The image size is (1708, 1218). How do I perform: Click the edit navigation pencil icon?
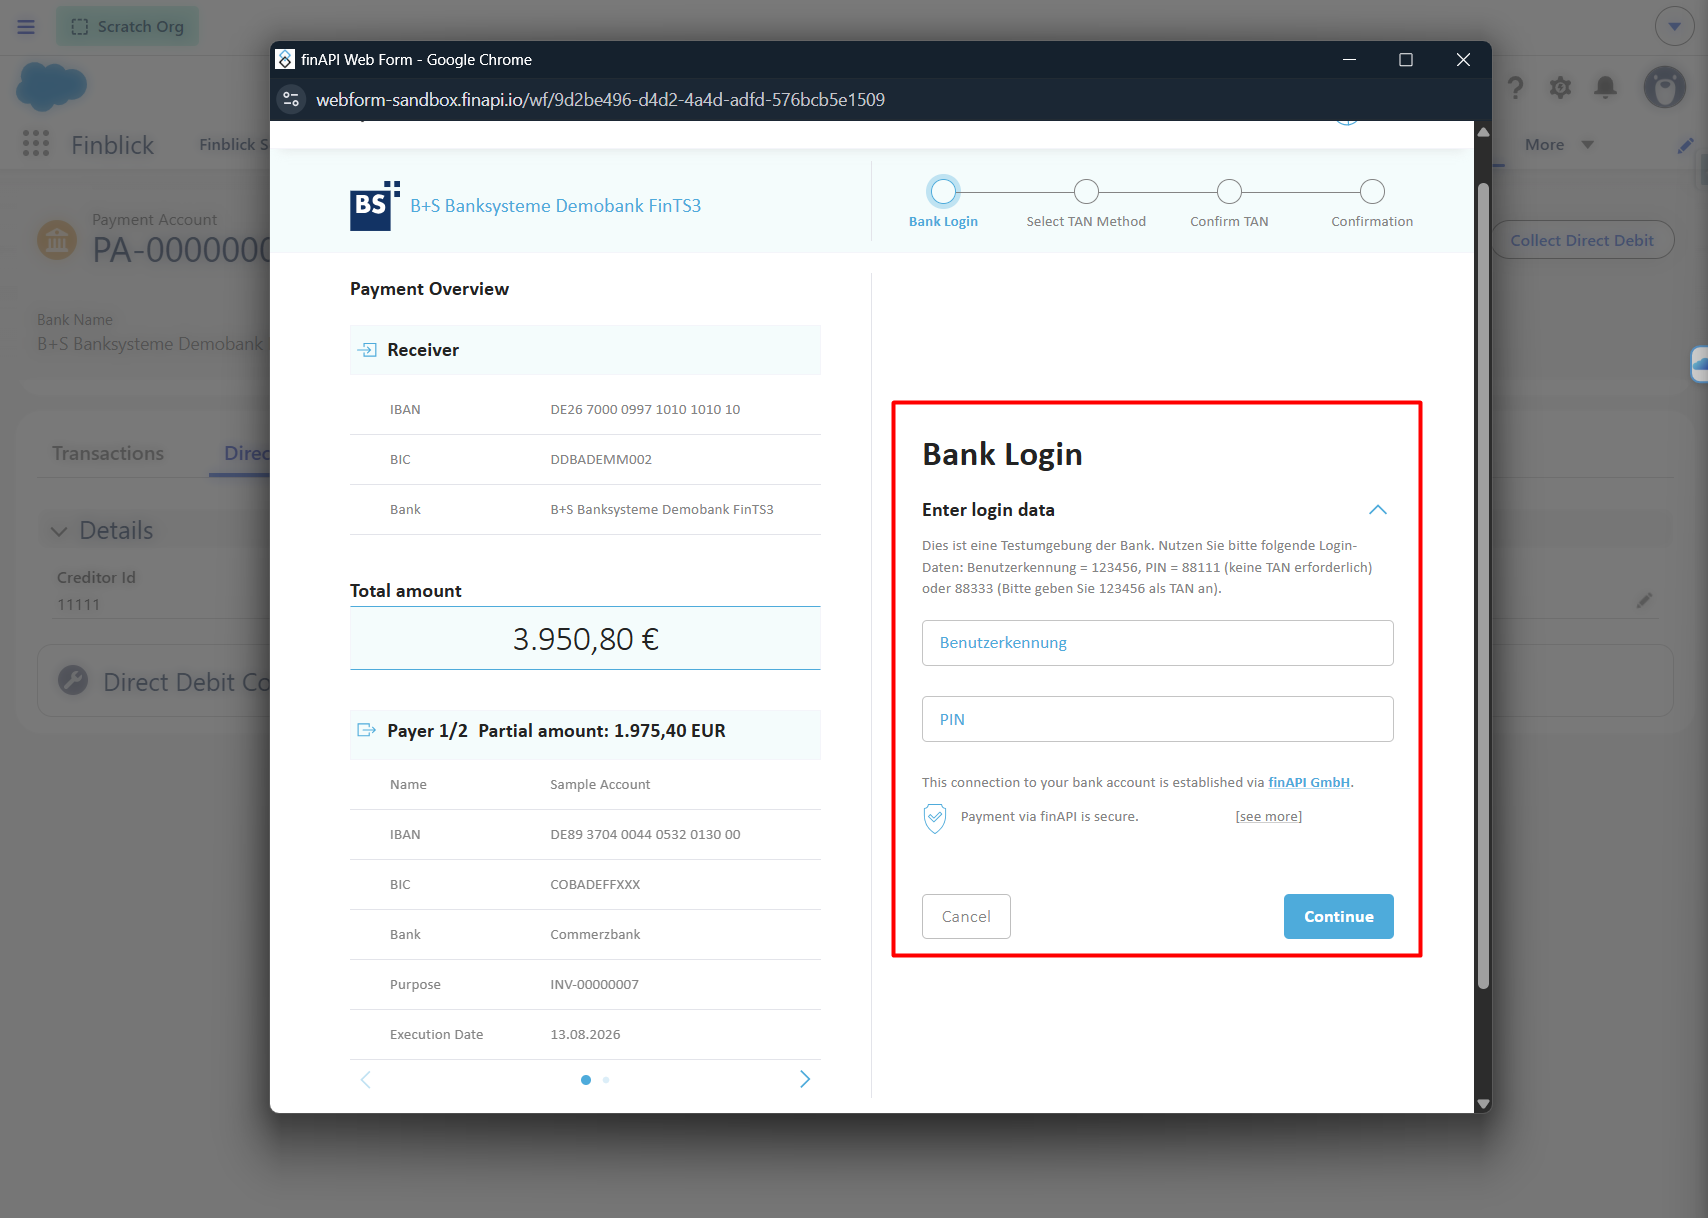point(1686,146)
